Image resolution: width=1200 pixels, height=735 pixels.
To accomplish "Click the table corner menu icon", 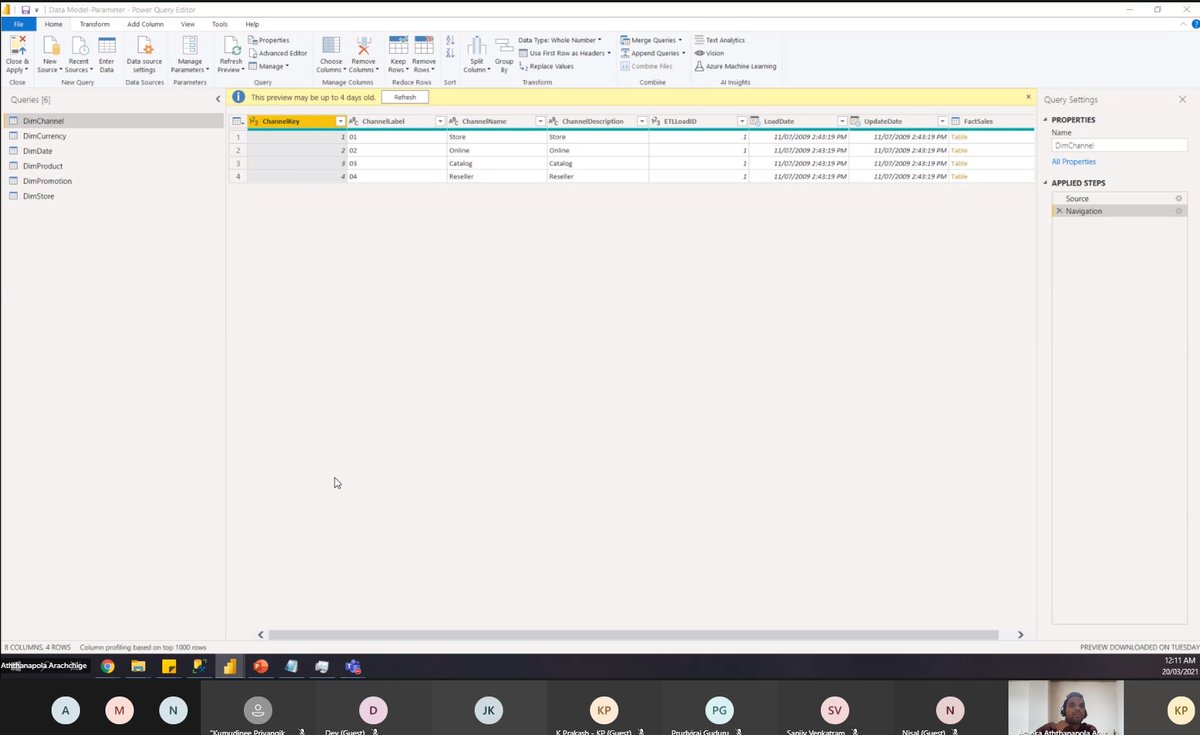I will click(x=238, y=121).
